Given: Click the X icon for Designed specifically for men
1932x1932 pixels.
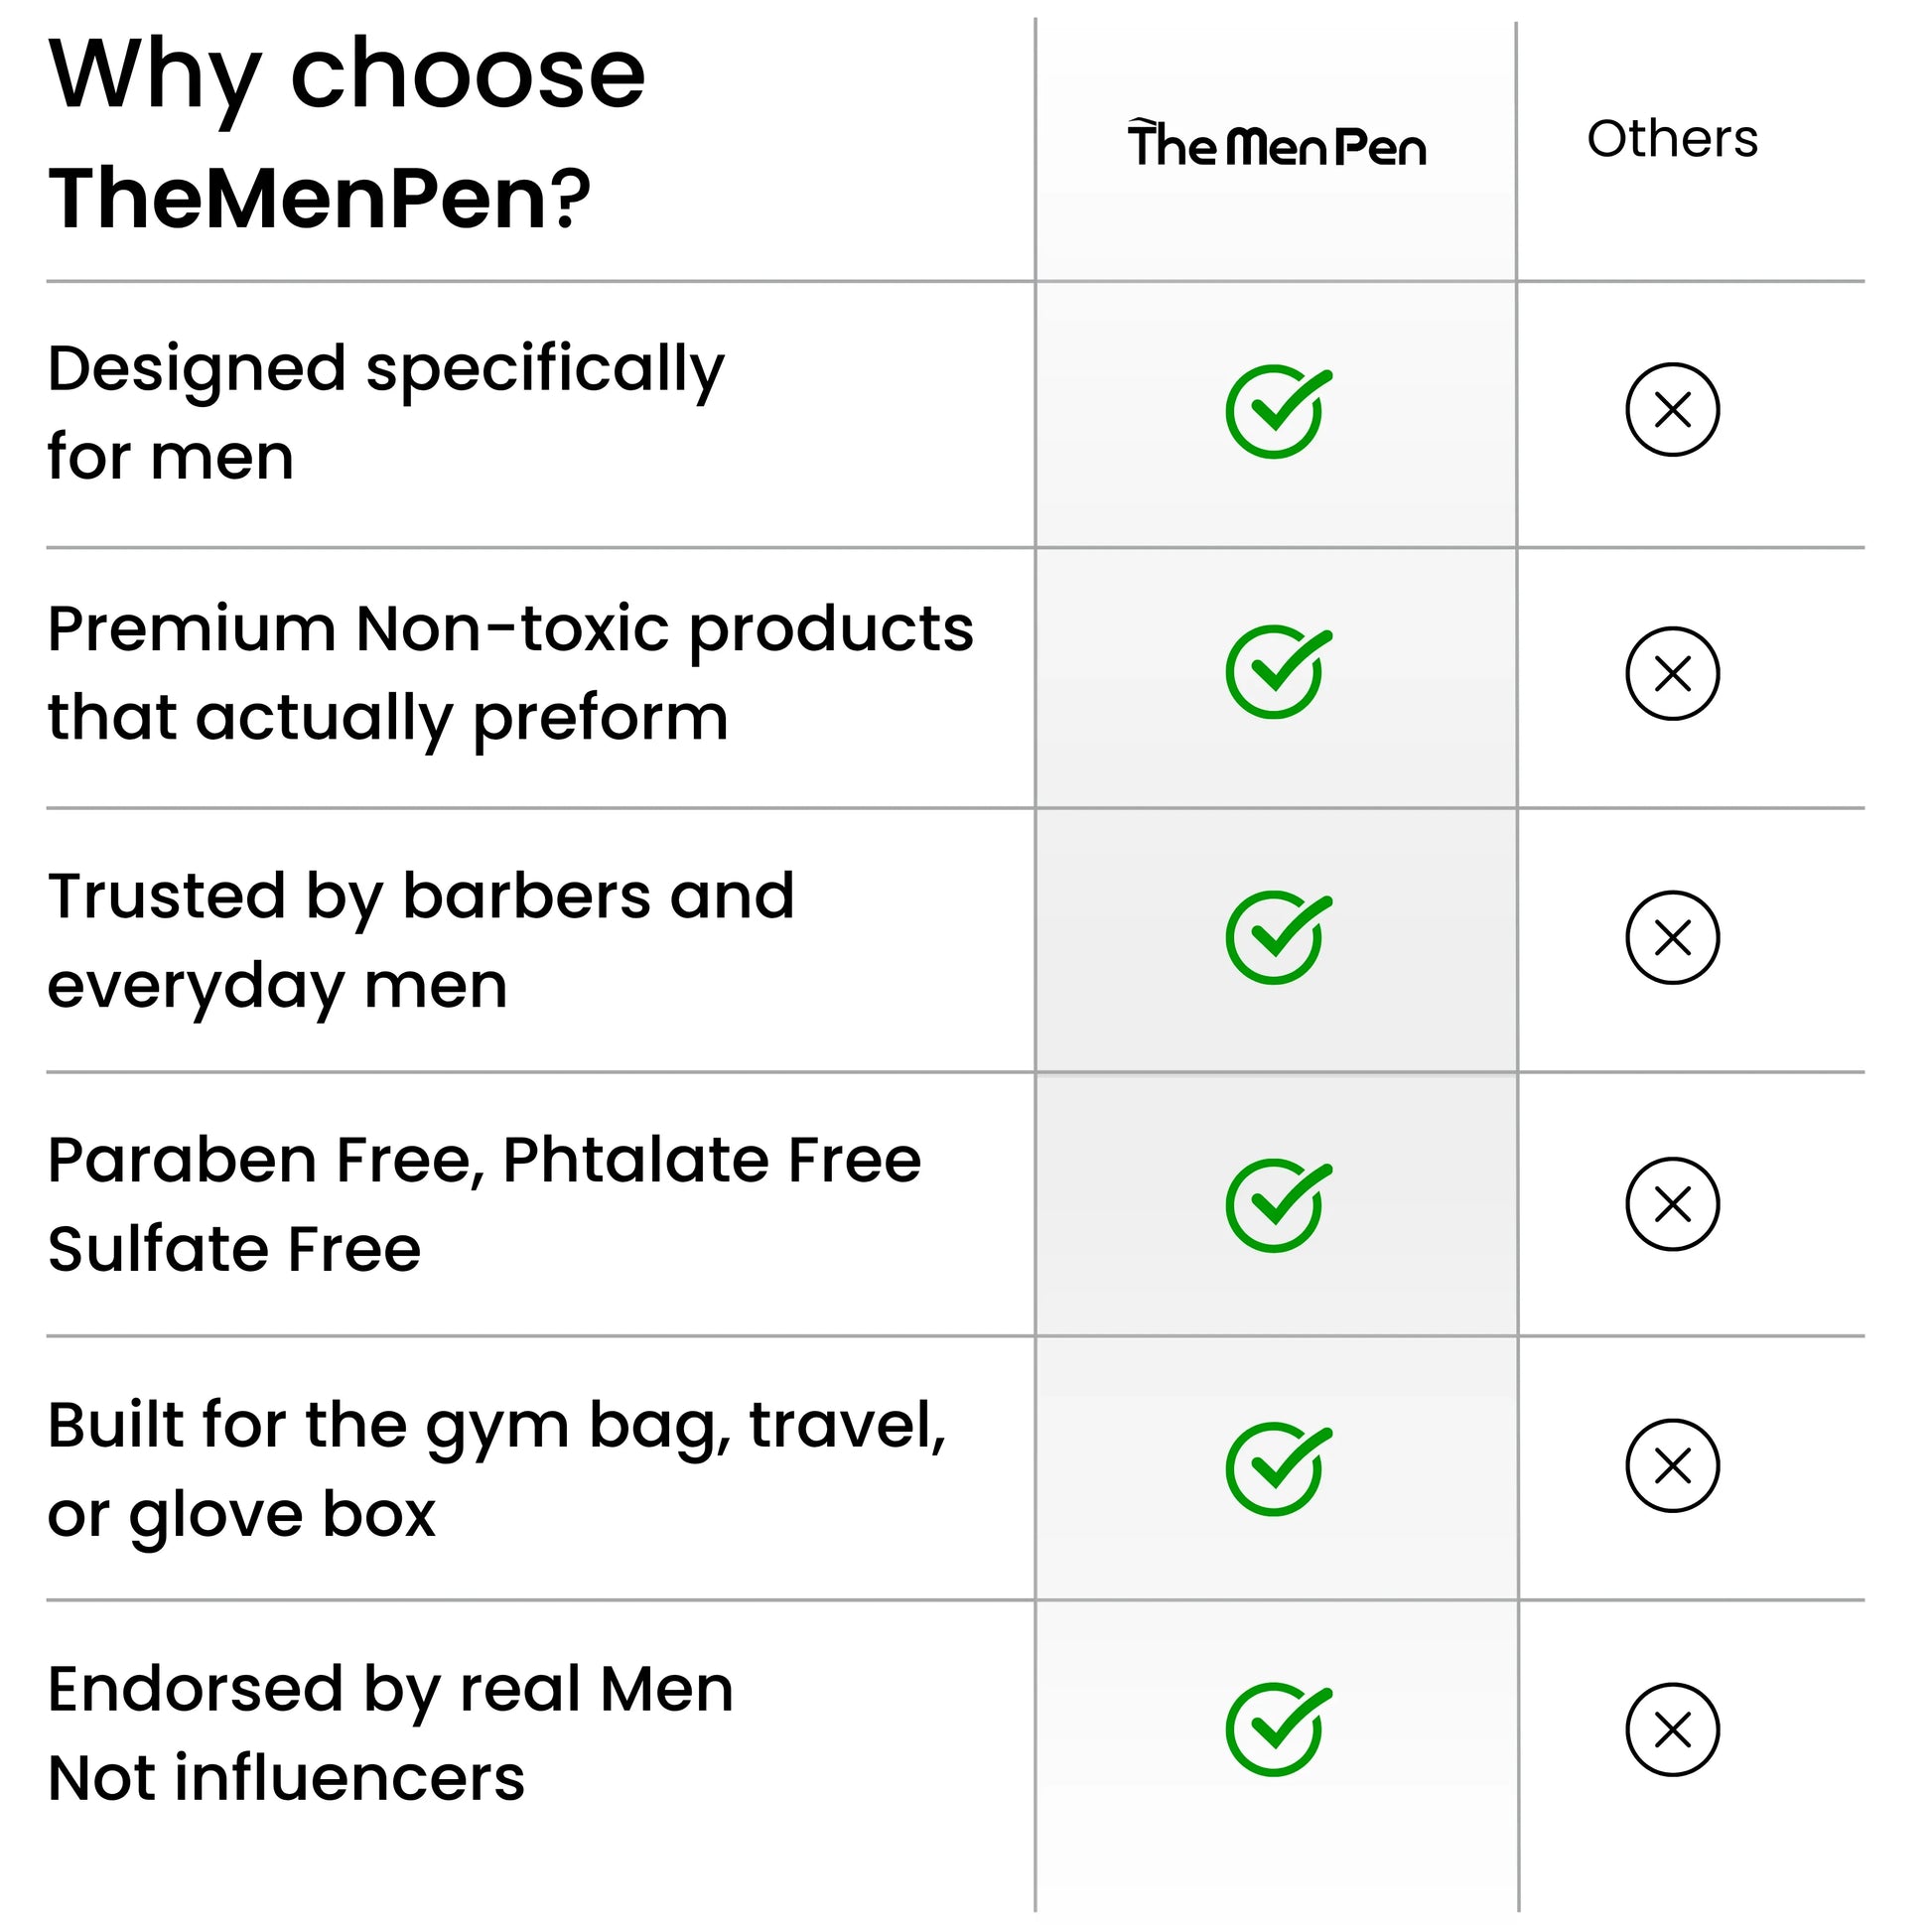Looking at the screenshot, I should tap(1672, 410).
